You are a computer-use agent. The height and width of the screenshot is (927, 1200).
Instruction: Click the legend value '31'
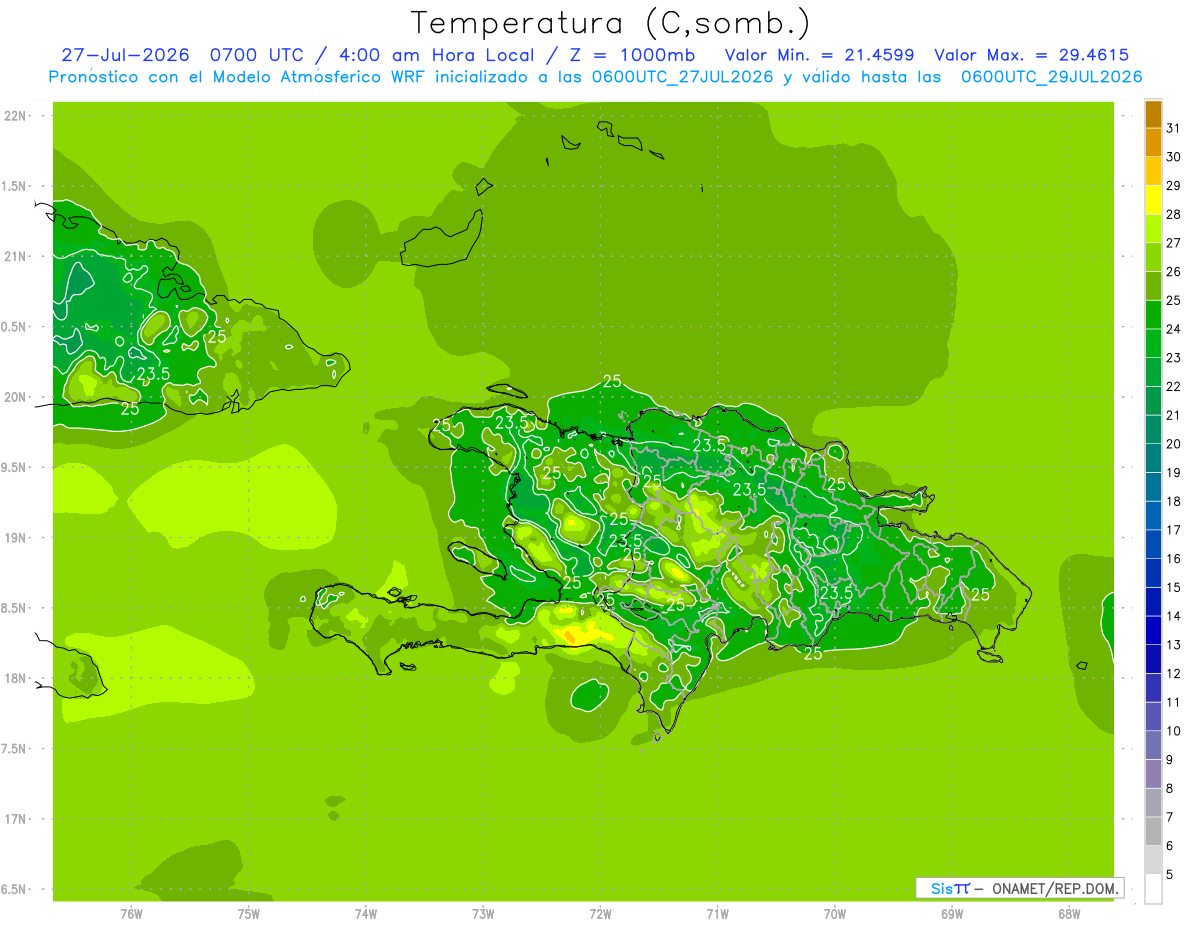tap(1173, 128)
